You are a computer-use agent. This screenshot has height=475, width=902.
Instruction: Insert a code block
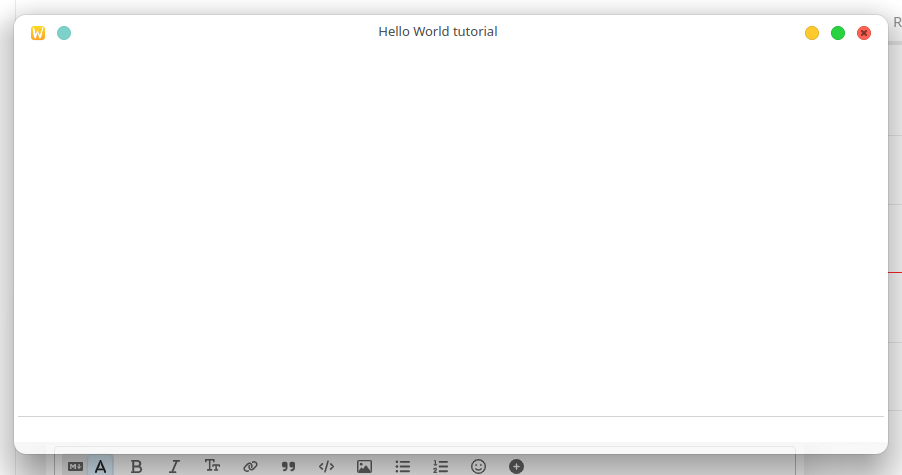[326, 466]
